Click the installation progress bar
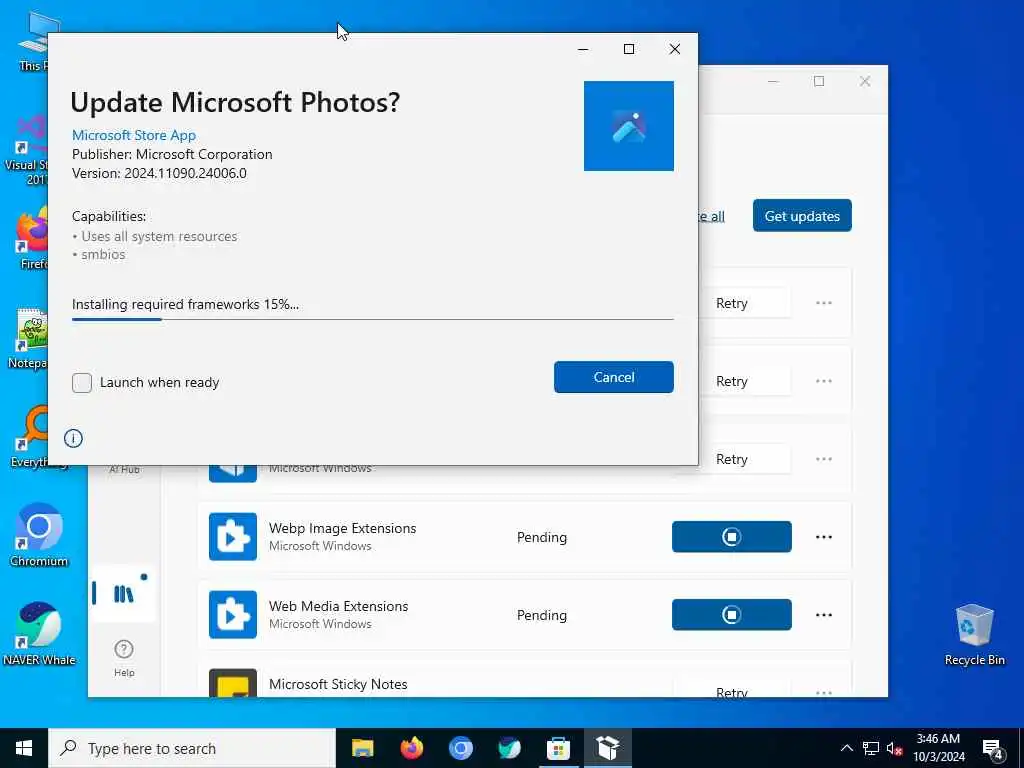 [372, 319]
